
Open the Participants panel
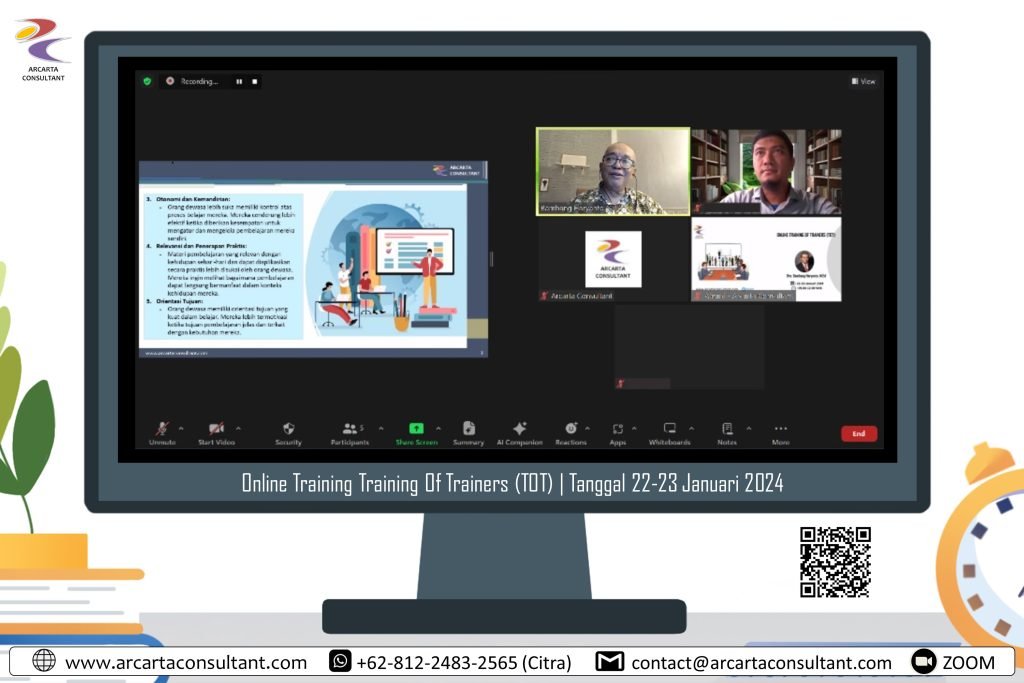pos(350,429)
